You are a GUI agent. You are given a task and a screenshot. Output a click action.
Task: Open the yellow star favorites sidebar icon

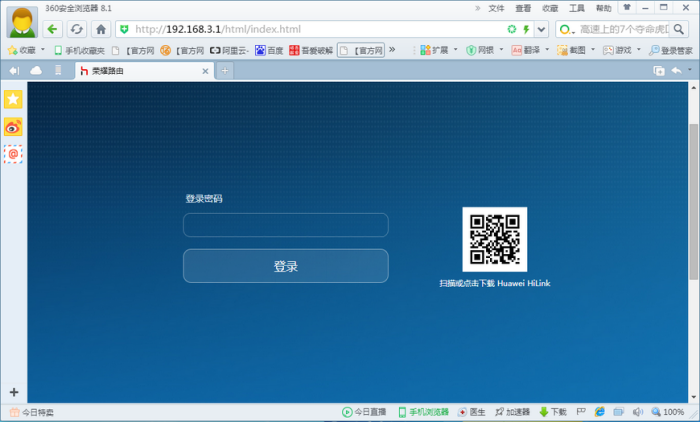click(x=13, y=99)
